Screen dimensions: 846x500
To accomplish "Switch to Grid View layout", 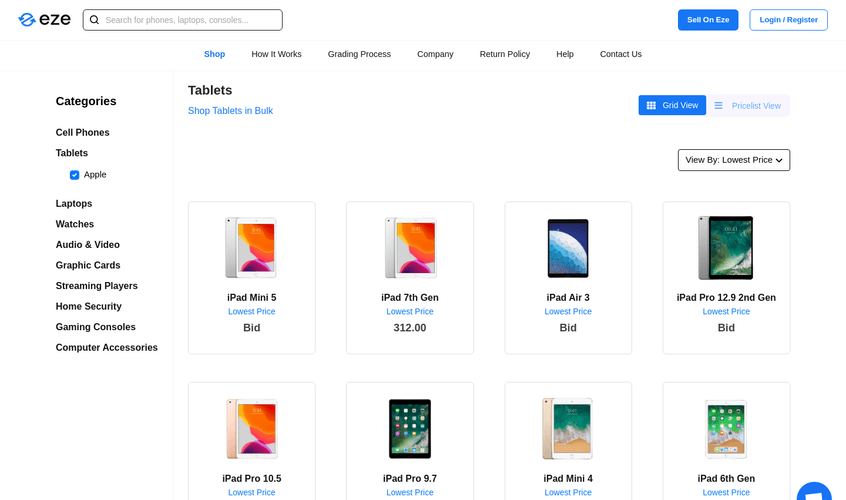I will point(672,105).
